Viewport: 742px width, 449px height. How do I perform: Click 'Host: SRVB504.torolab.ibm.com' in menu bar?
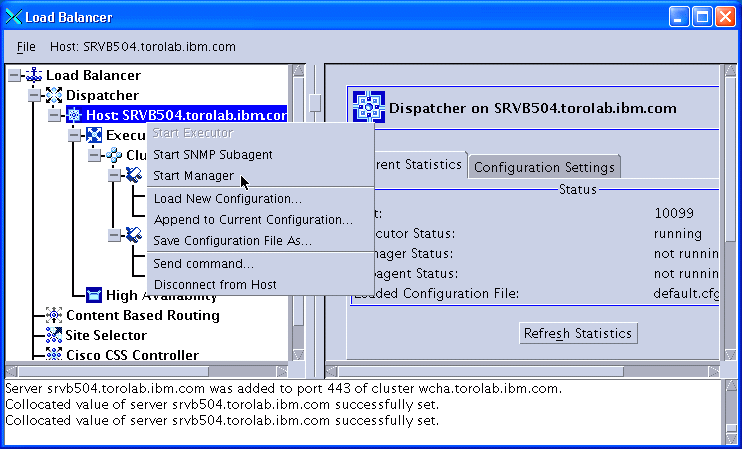point(143,47)
